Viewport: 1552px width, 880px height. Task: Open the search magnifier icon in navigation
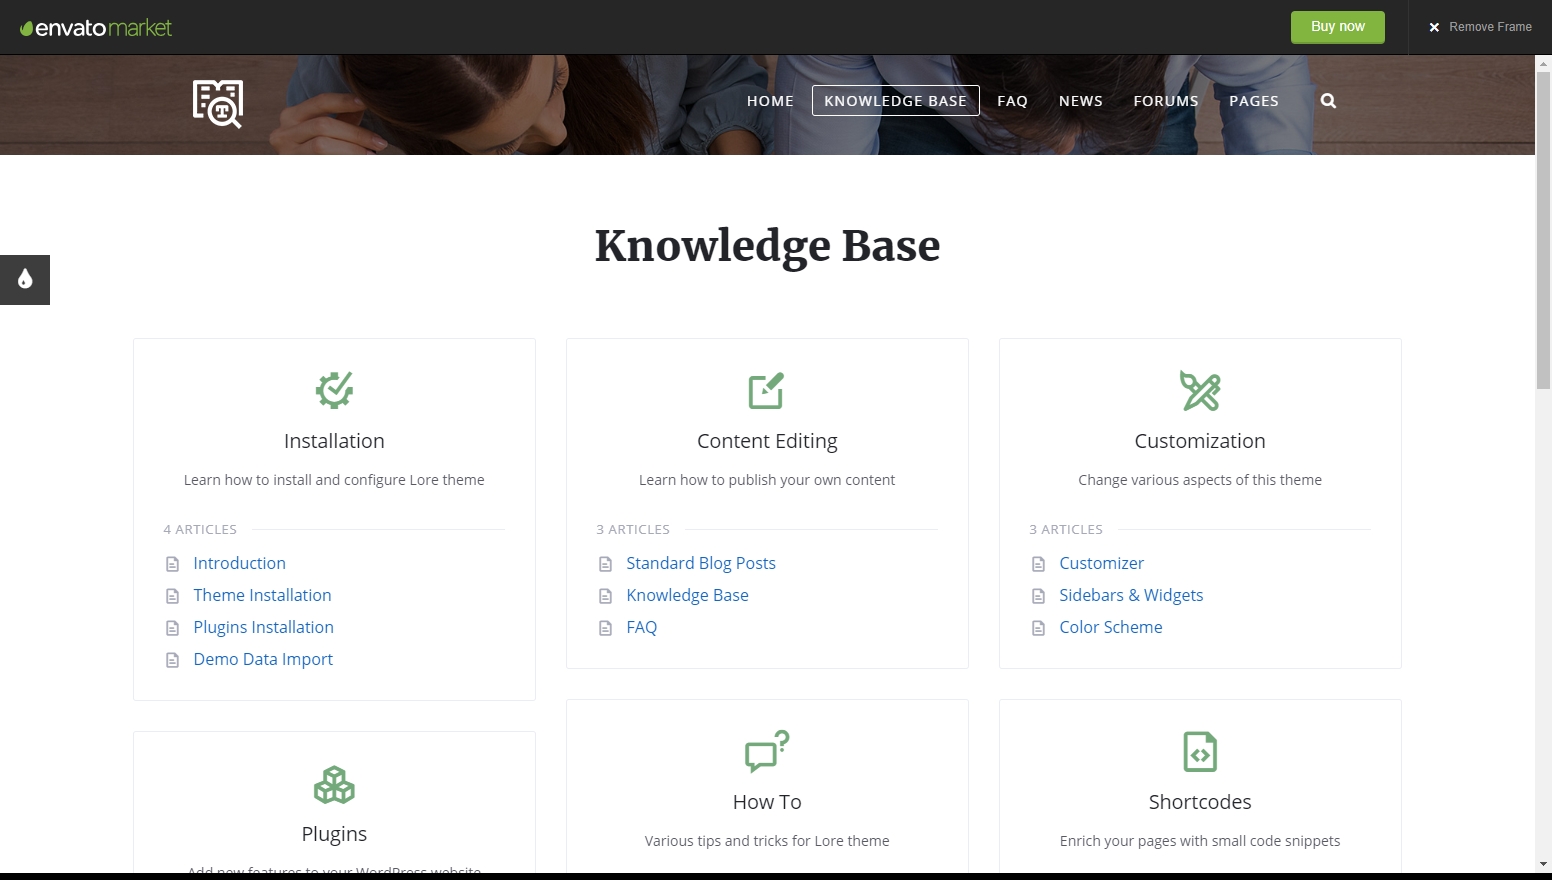1328,101
